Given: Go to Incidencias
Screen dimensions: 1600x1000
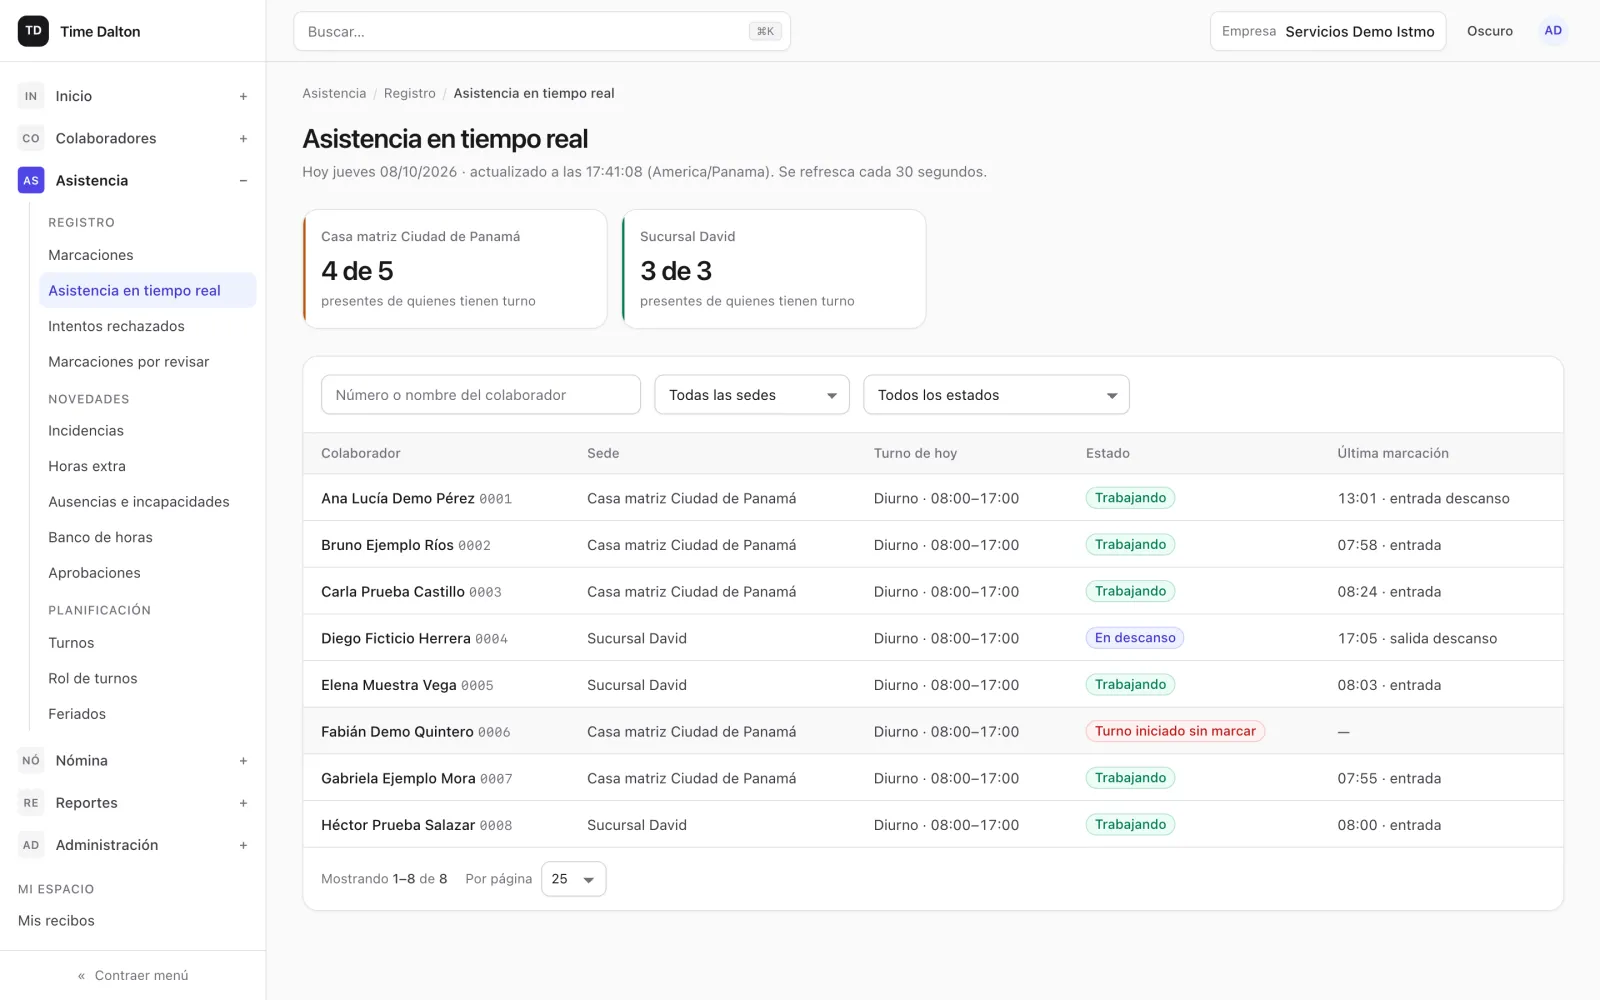Looking at the screenshot, I should 86,431.
